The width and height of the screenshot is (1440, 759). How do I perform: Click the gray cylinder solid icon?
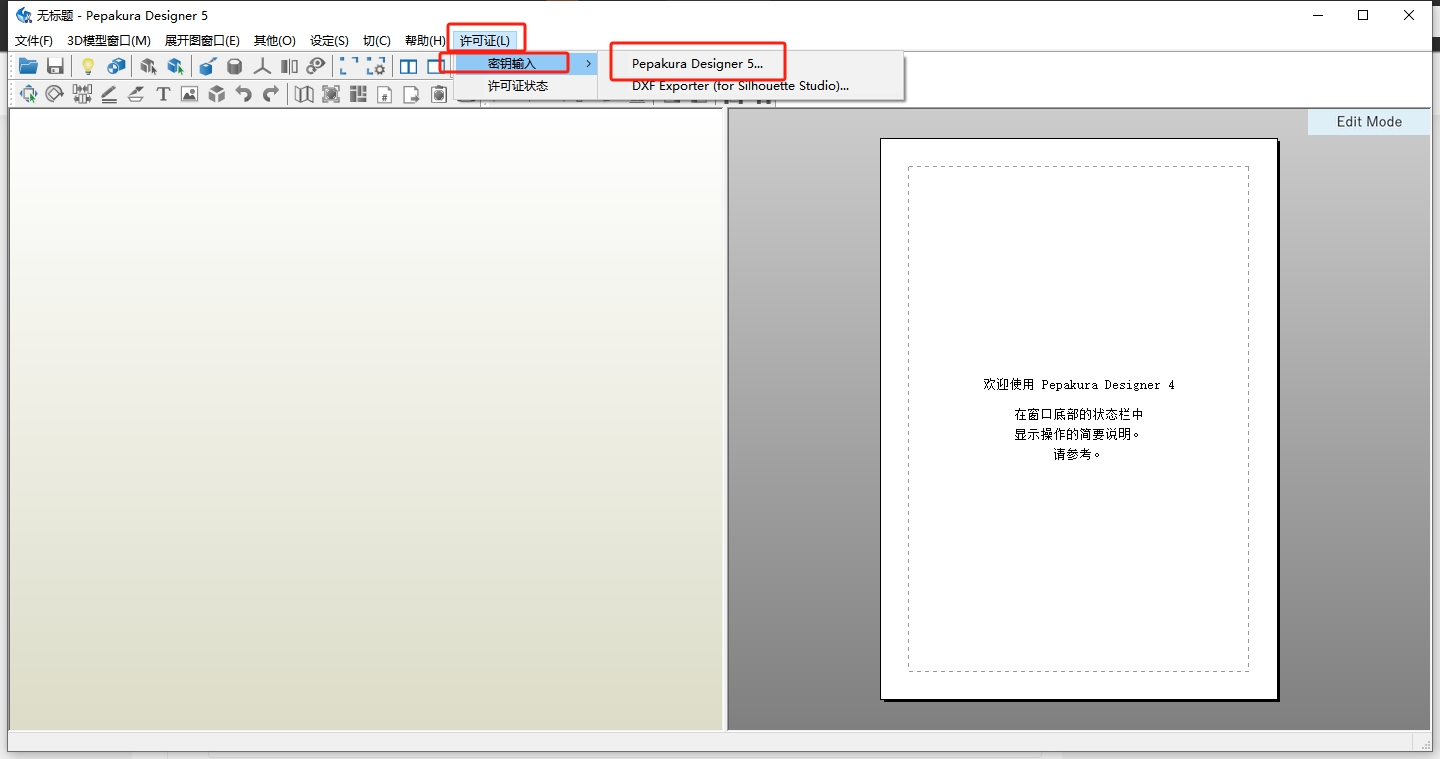[235, 66]
